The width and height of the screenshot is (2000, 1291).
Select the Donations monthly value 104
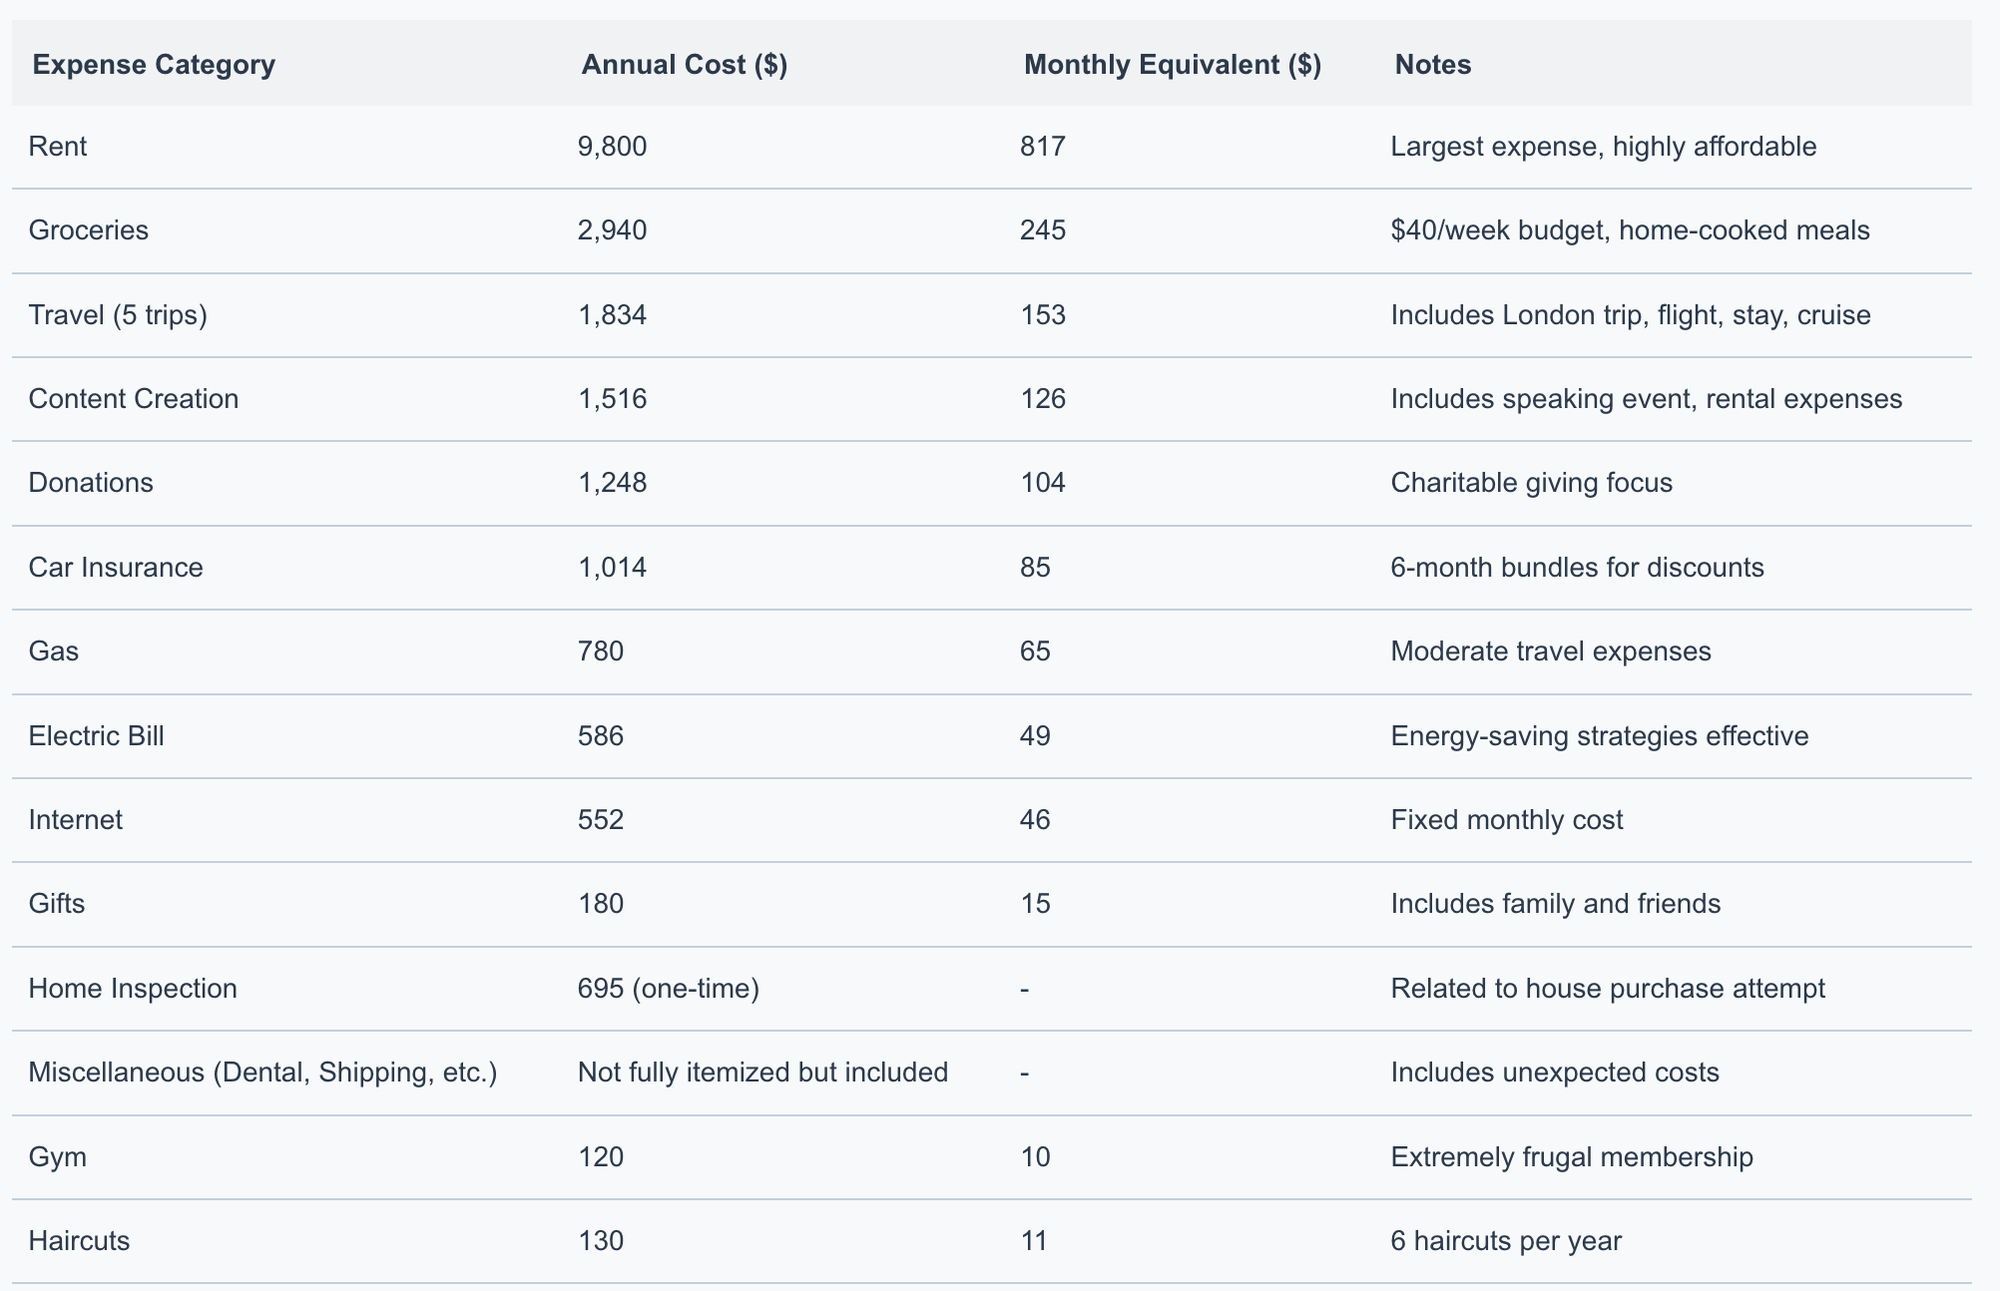coord(1043,484)
